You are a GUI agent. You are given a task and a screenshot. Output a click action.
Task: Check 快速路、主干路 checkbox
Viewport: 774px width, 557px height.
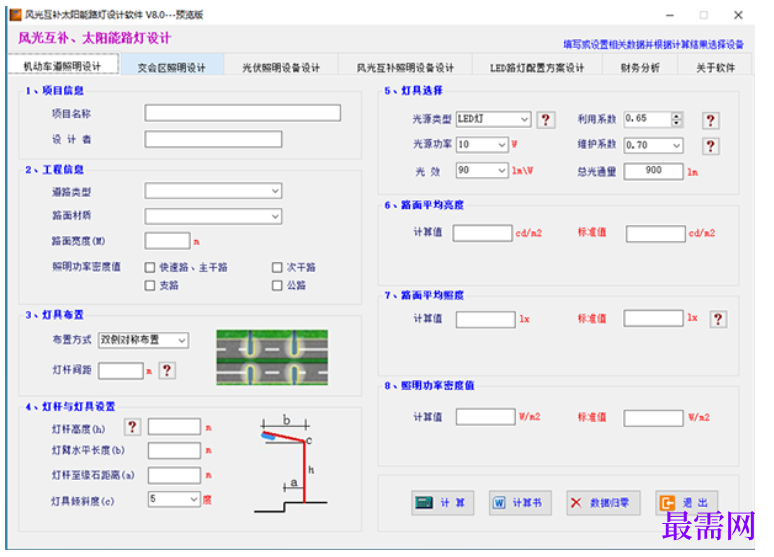150,268
